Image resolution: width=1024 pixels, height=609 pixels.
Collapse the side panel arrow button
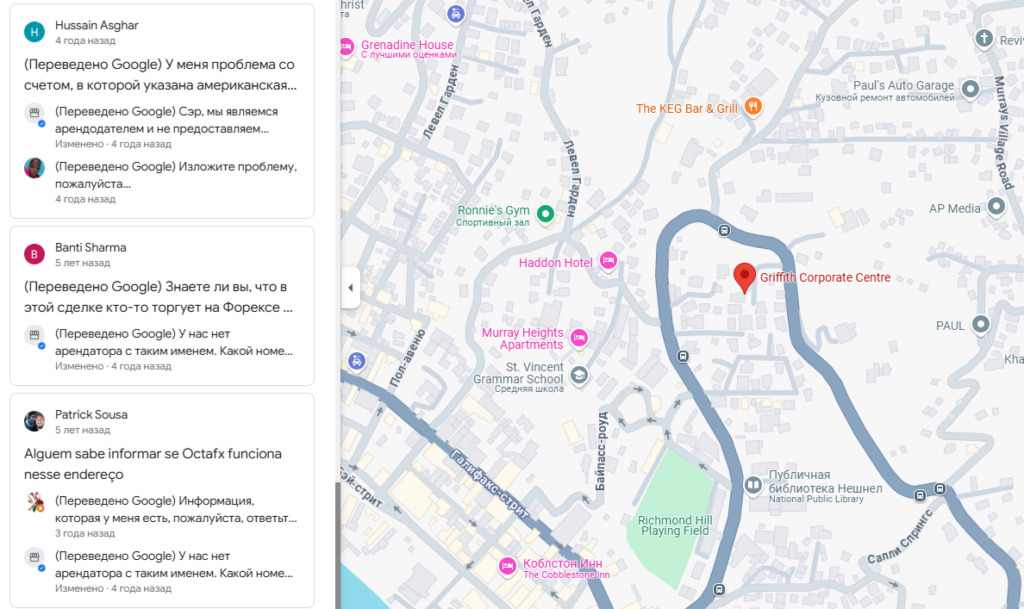click(351, 287)
